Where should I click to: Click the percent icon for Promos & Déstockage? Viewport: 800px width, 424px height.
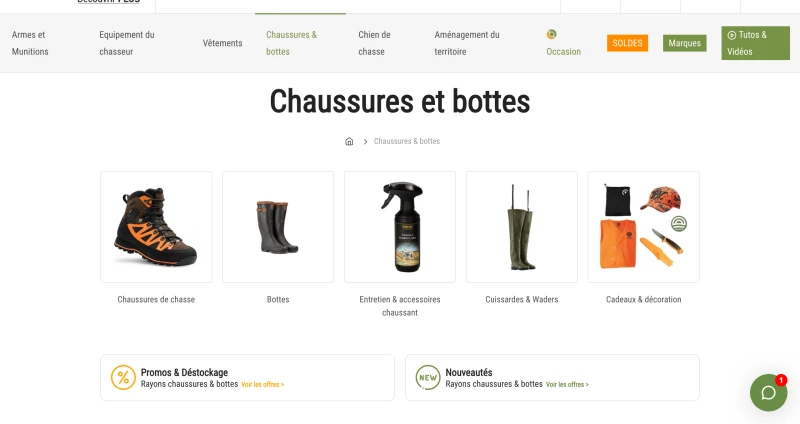click(123, 378)
